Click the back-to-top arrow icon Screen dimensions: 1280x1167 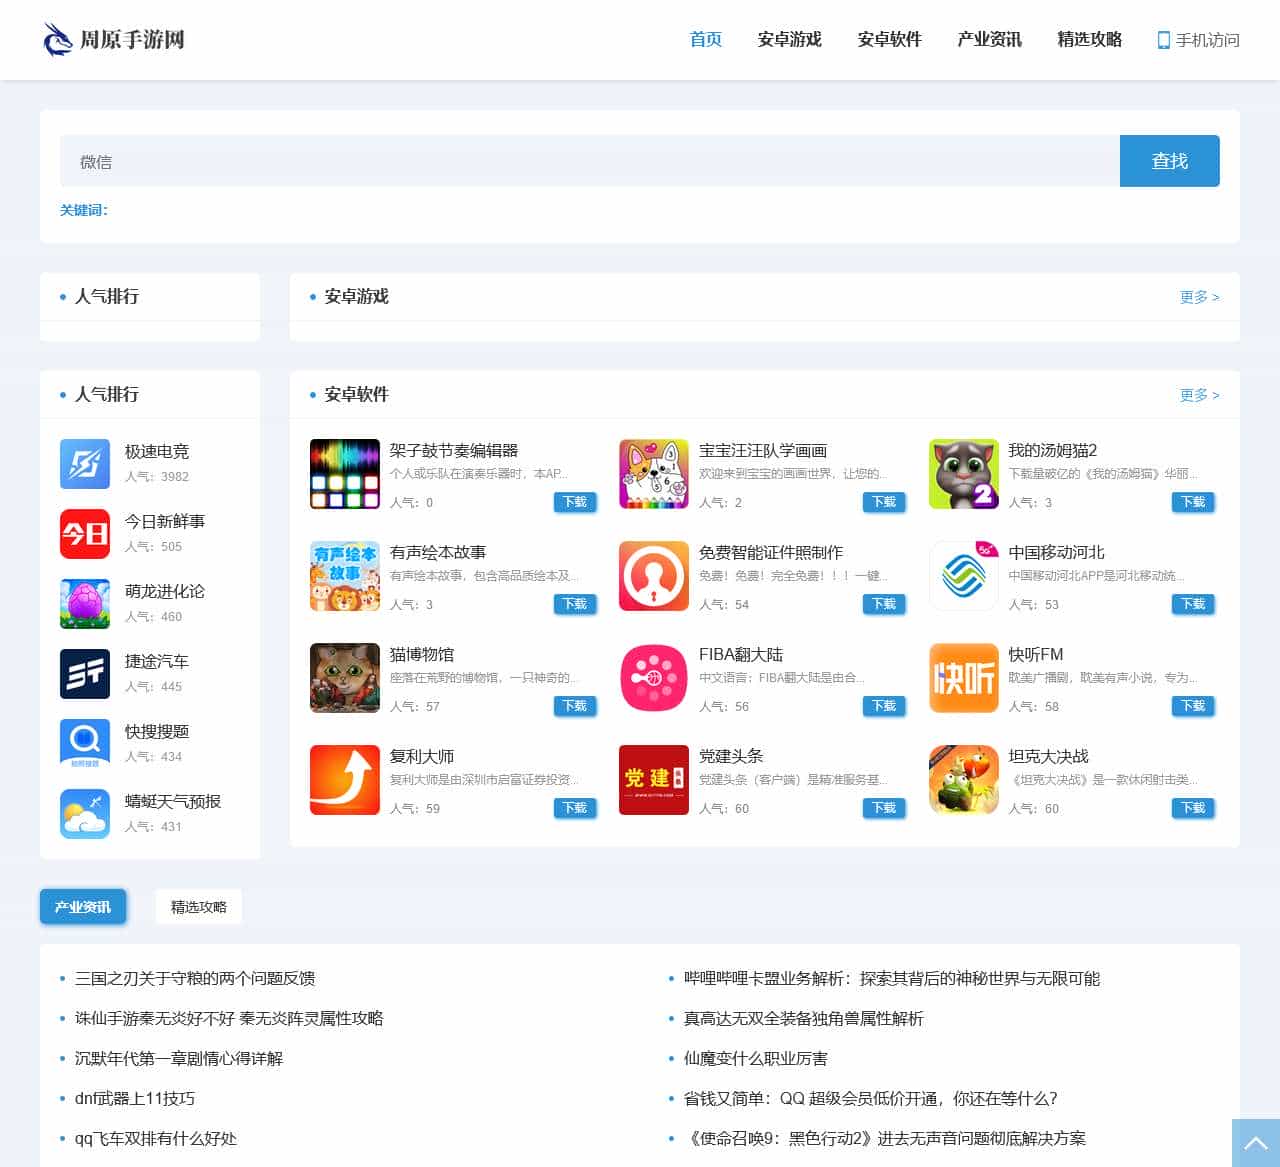(1255, 1143)
